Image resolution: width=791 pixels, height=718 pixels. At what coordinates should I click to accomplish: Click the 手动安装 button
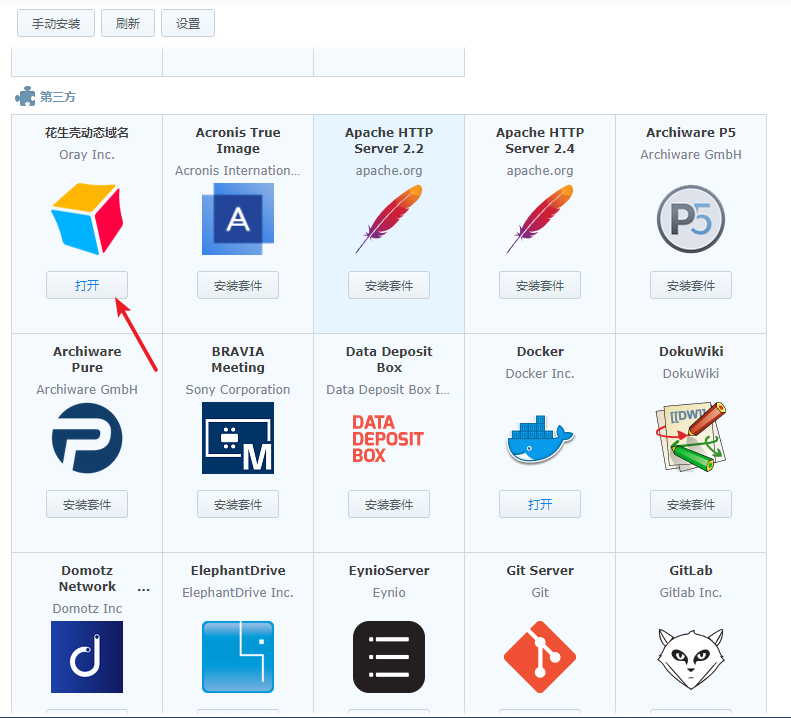(x=56, y=23)
